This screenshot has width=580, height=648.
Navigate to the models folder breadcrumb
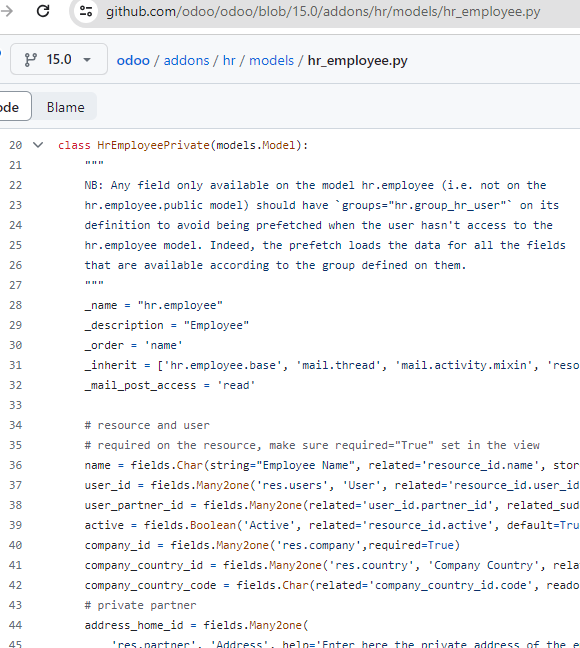point(271,60)
